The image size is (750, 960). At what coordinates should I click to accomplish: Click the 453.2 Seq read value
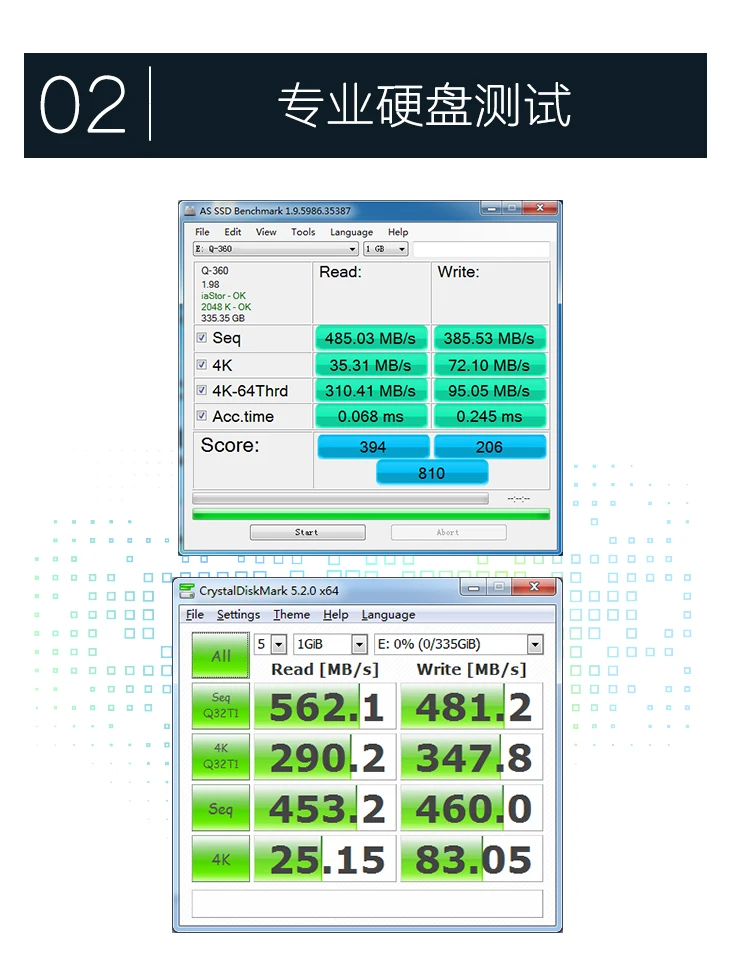pyautogui.click(x=325, y=808)
